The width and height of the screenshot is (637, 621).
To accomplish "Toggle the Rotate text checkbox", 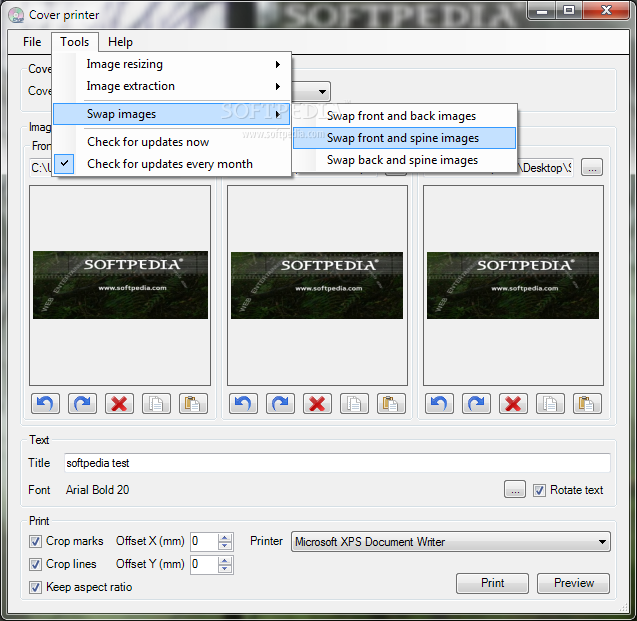I will (x=539, y=490).
